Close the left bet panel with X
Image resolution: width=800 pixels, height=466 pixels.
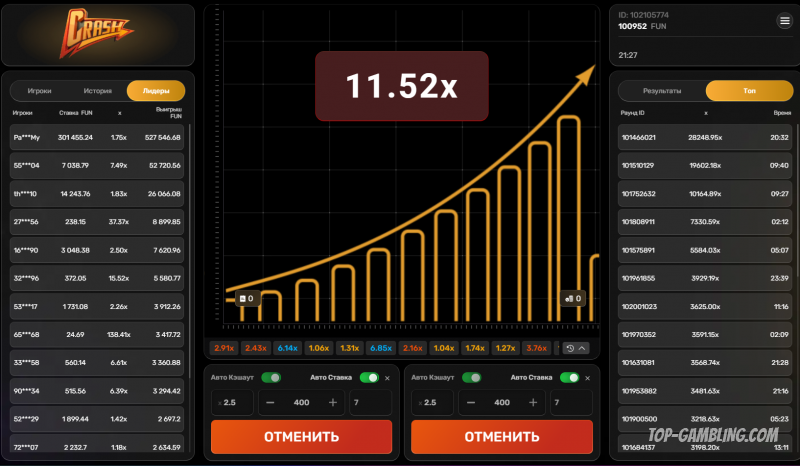388,378
